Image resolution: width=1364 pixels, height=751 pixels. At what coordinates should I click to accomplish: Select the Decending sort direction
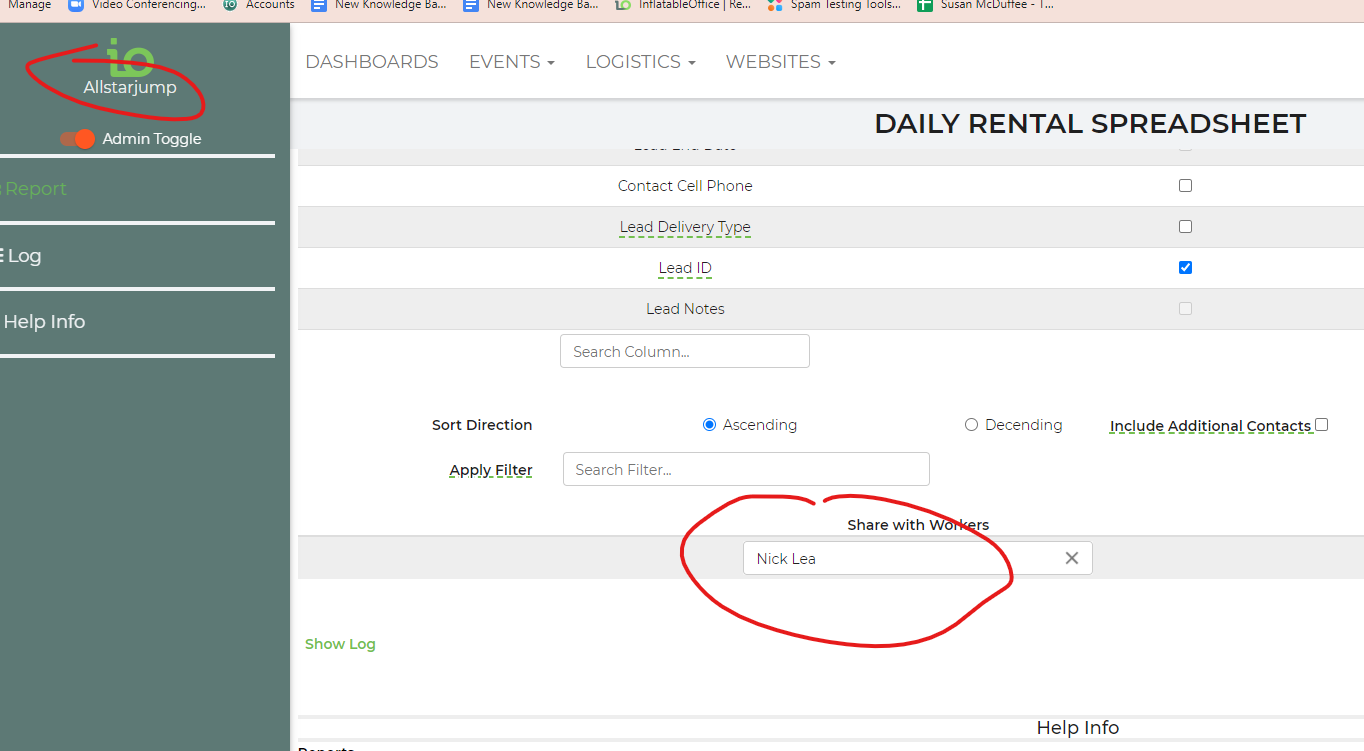pos(971,425)
